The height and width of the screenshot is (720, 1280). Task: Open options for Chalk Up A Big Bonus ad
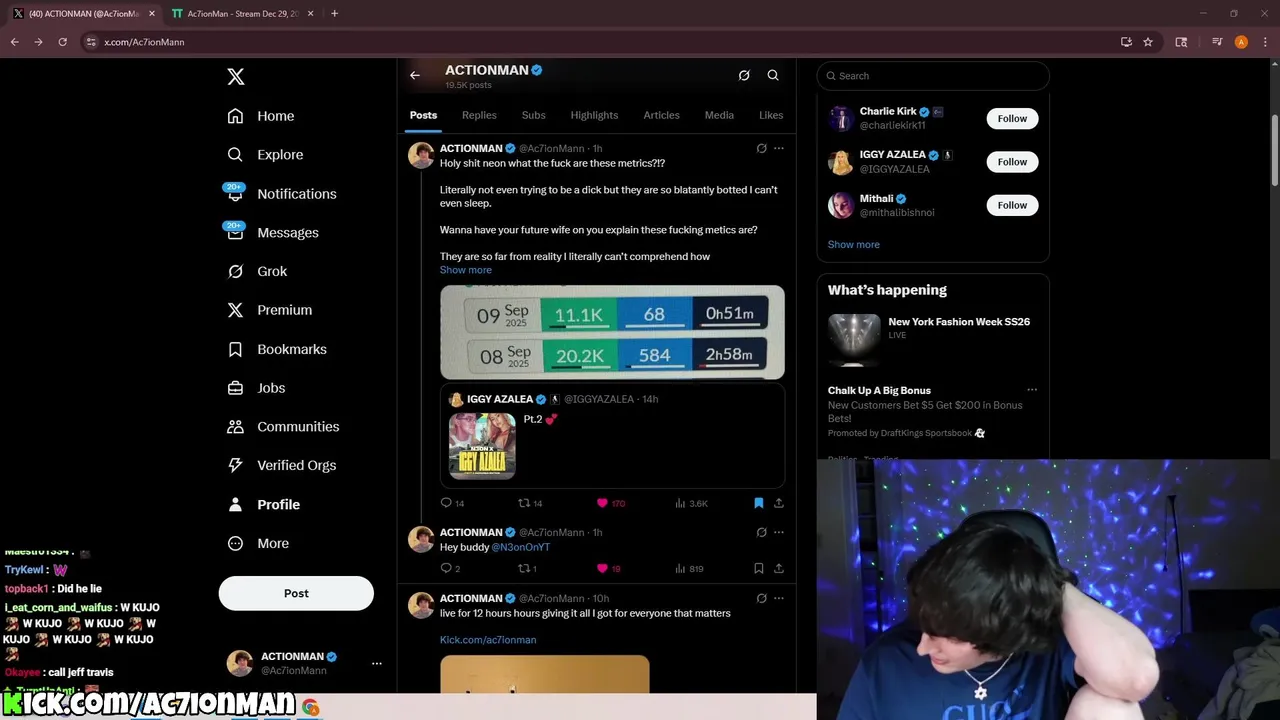pos(1032,390)
